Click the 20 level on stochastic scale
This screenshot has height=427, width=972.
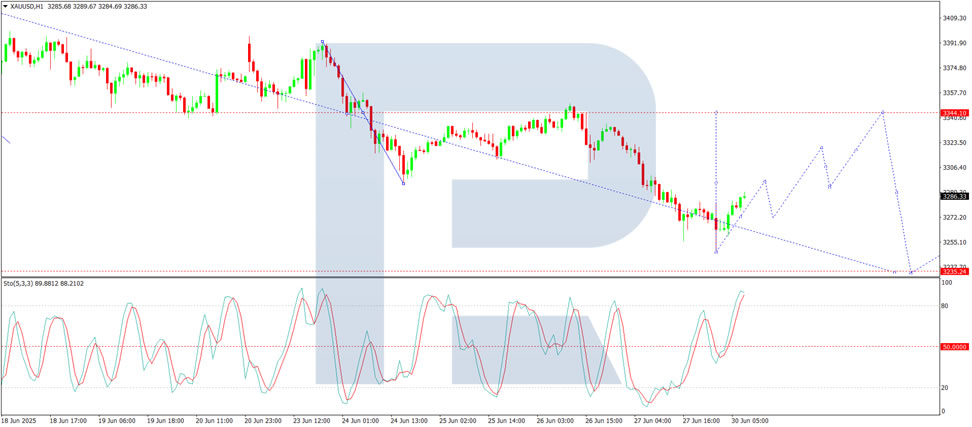(x=947, y=388)
